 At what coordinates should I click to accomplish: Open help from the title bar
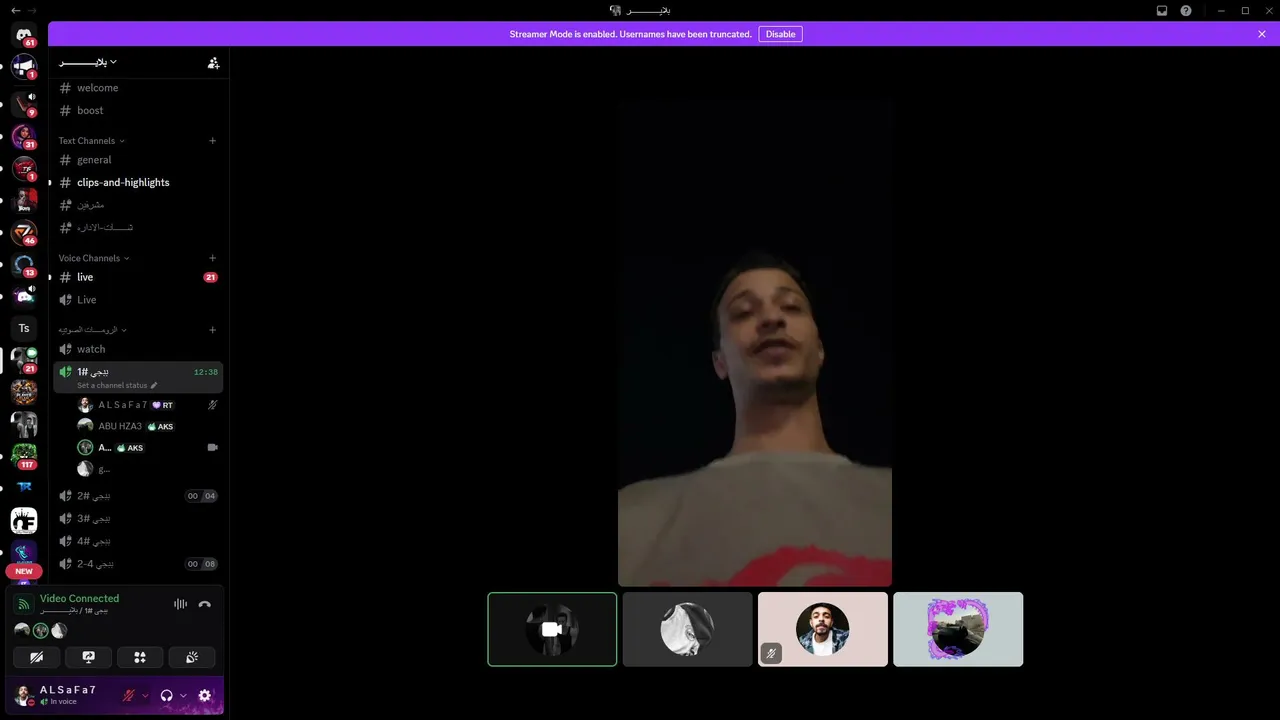[x=1186, y=10]
